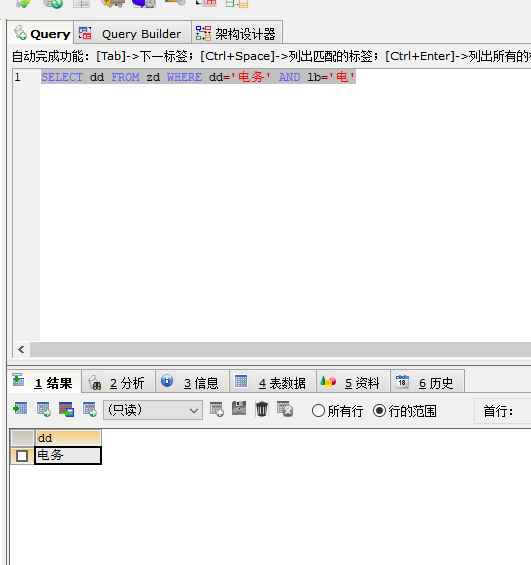Image resolution: width=531 pixels, height=565 pixels.
Task: Select the 行的范围 radio button
Action: coord(379,411)
